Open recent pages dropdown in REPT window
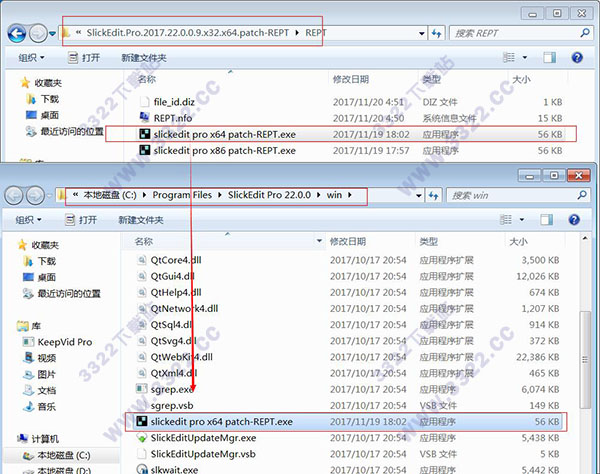The height and width of the screenshot is (474, 600). point(52,34)
